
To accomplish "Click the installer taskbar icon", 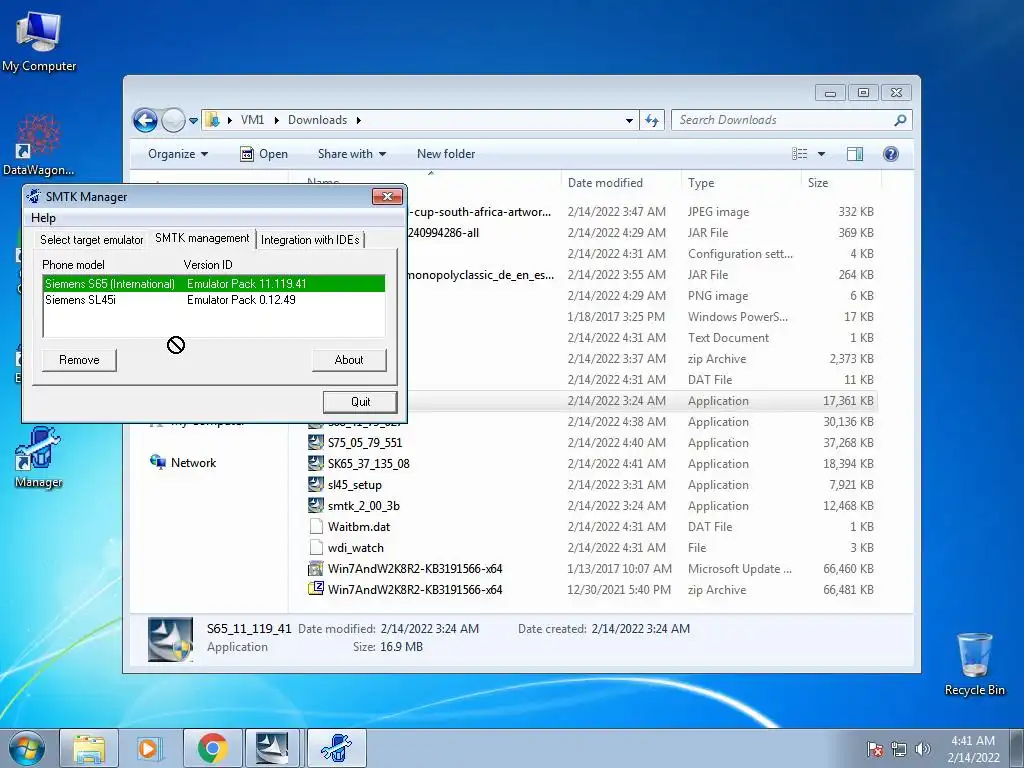I will (x=272, y=748).
